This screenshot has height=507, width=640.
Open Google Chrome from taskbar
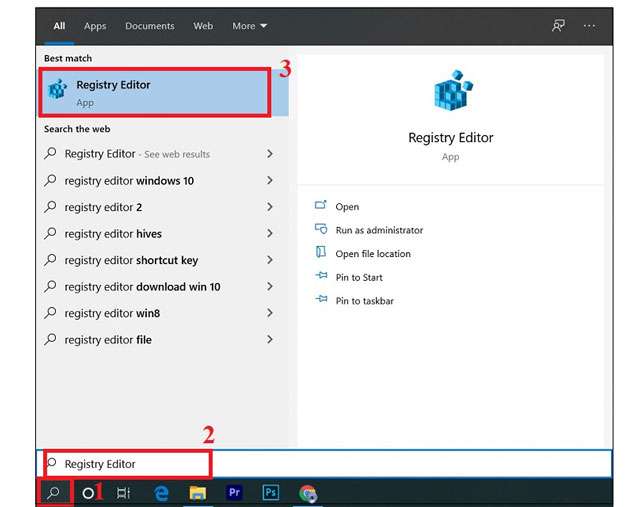(308, 493)
